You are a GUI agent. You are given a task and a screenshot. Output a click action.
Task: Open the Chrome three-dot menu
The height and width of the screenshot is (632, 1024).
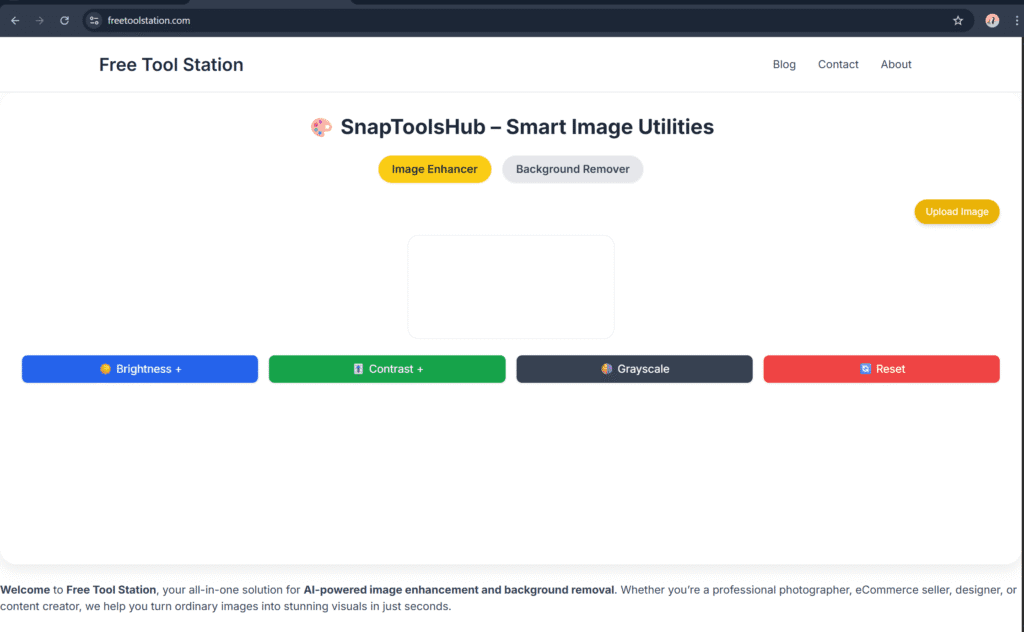pyautogui.click(x=1016, y=20)
